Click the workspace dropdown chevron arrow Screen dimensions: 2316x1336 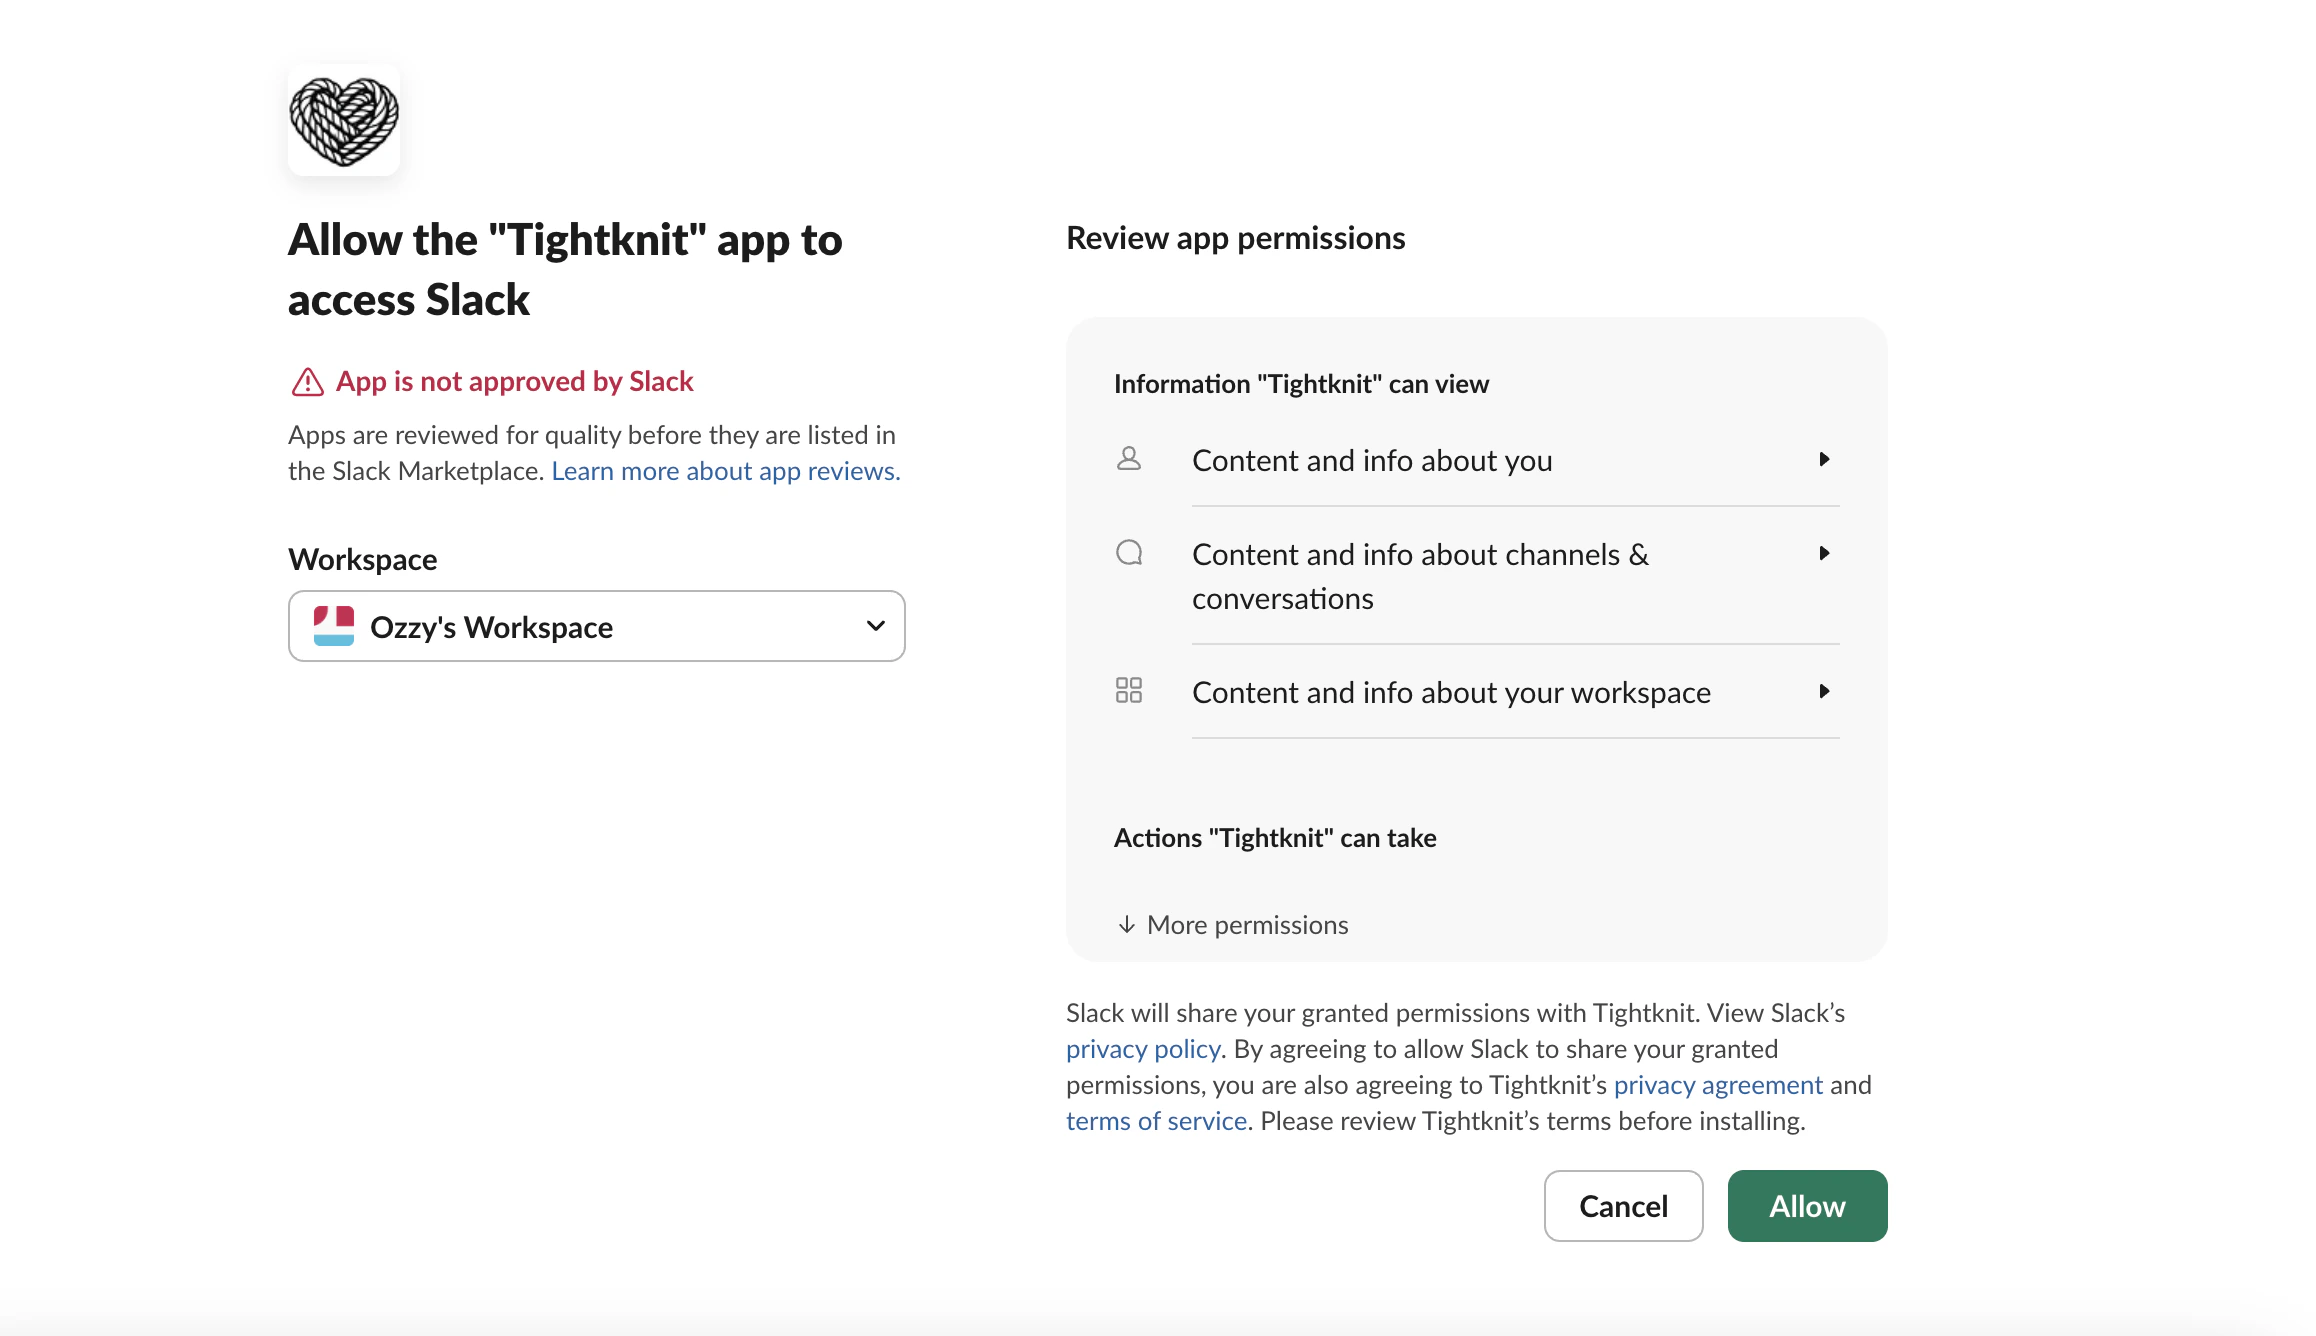click(876, 626)
